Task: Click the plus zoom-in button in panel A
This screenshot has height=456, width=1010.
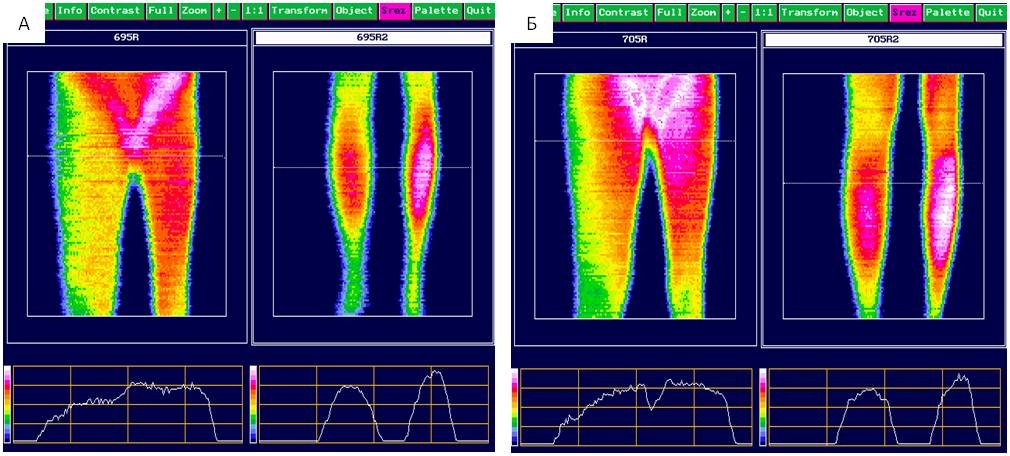Action: [219, 11]
